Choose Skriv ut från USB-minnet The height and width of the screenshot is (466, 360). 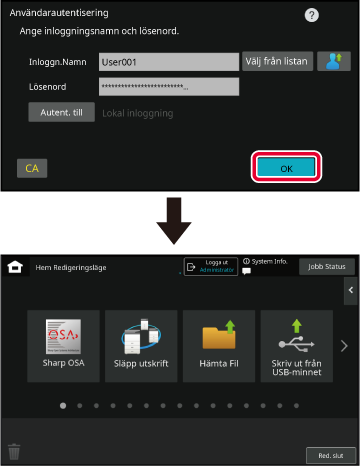pyautogui.click(x=297, y=346)
